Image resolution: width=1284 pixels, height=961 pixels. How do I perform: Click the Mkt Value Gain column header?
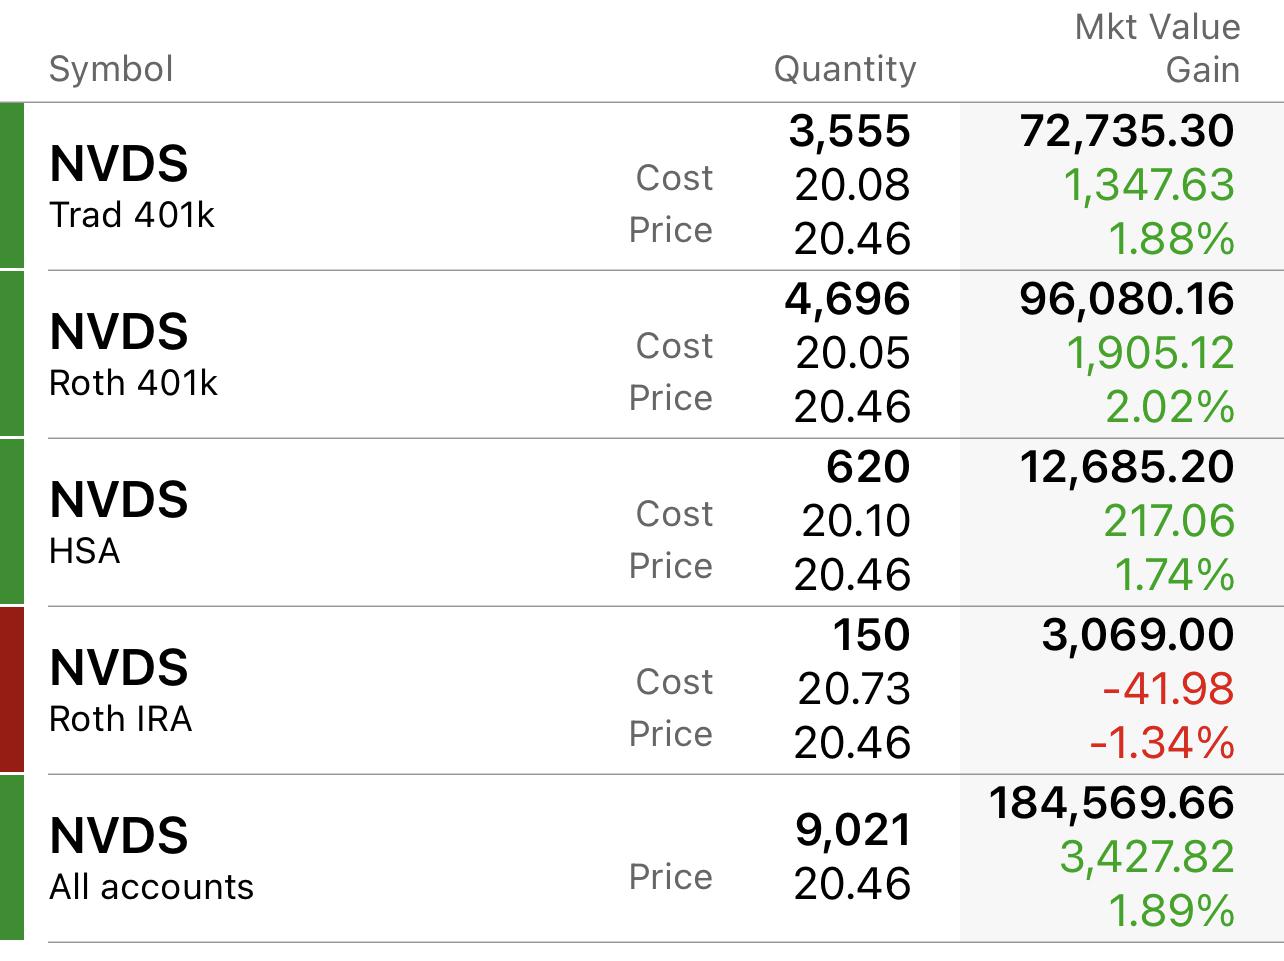[x=1157, y=49]
